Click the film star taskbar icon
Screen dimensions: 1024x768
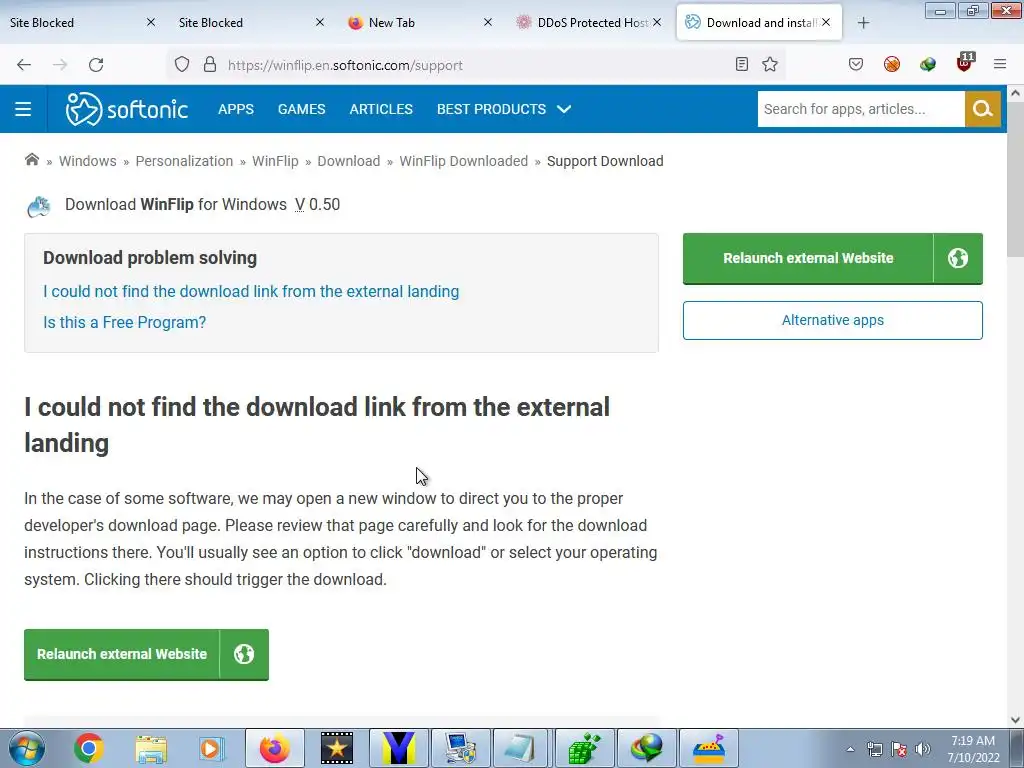[337, 748]
